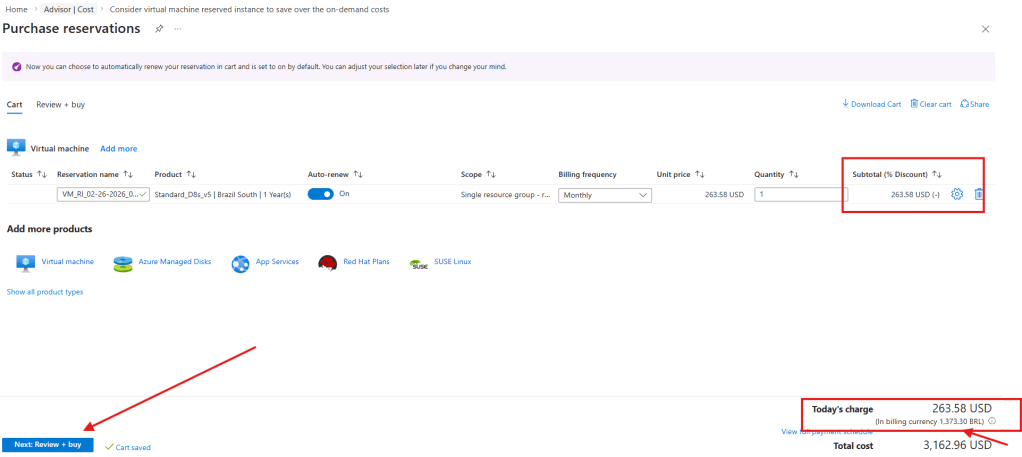Sort by the Product column header
This screenshot has height=457, width=1022.
point(175,174)
